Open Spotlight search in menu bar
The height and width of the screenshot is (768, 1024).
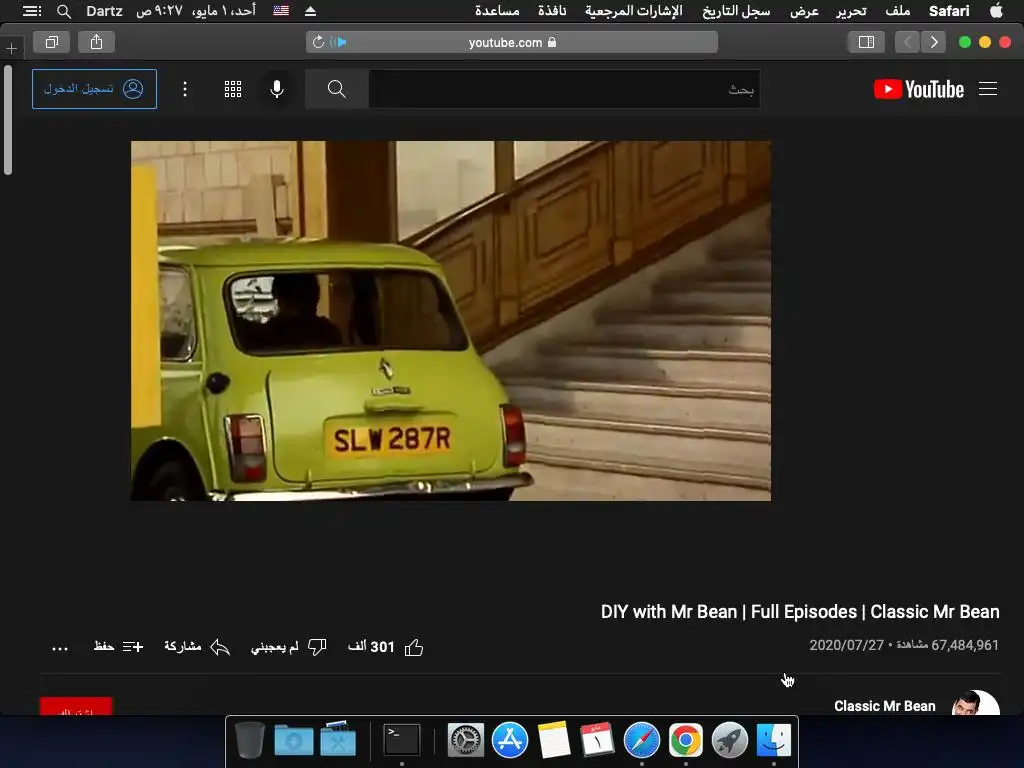click(63, 11)
